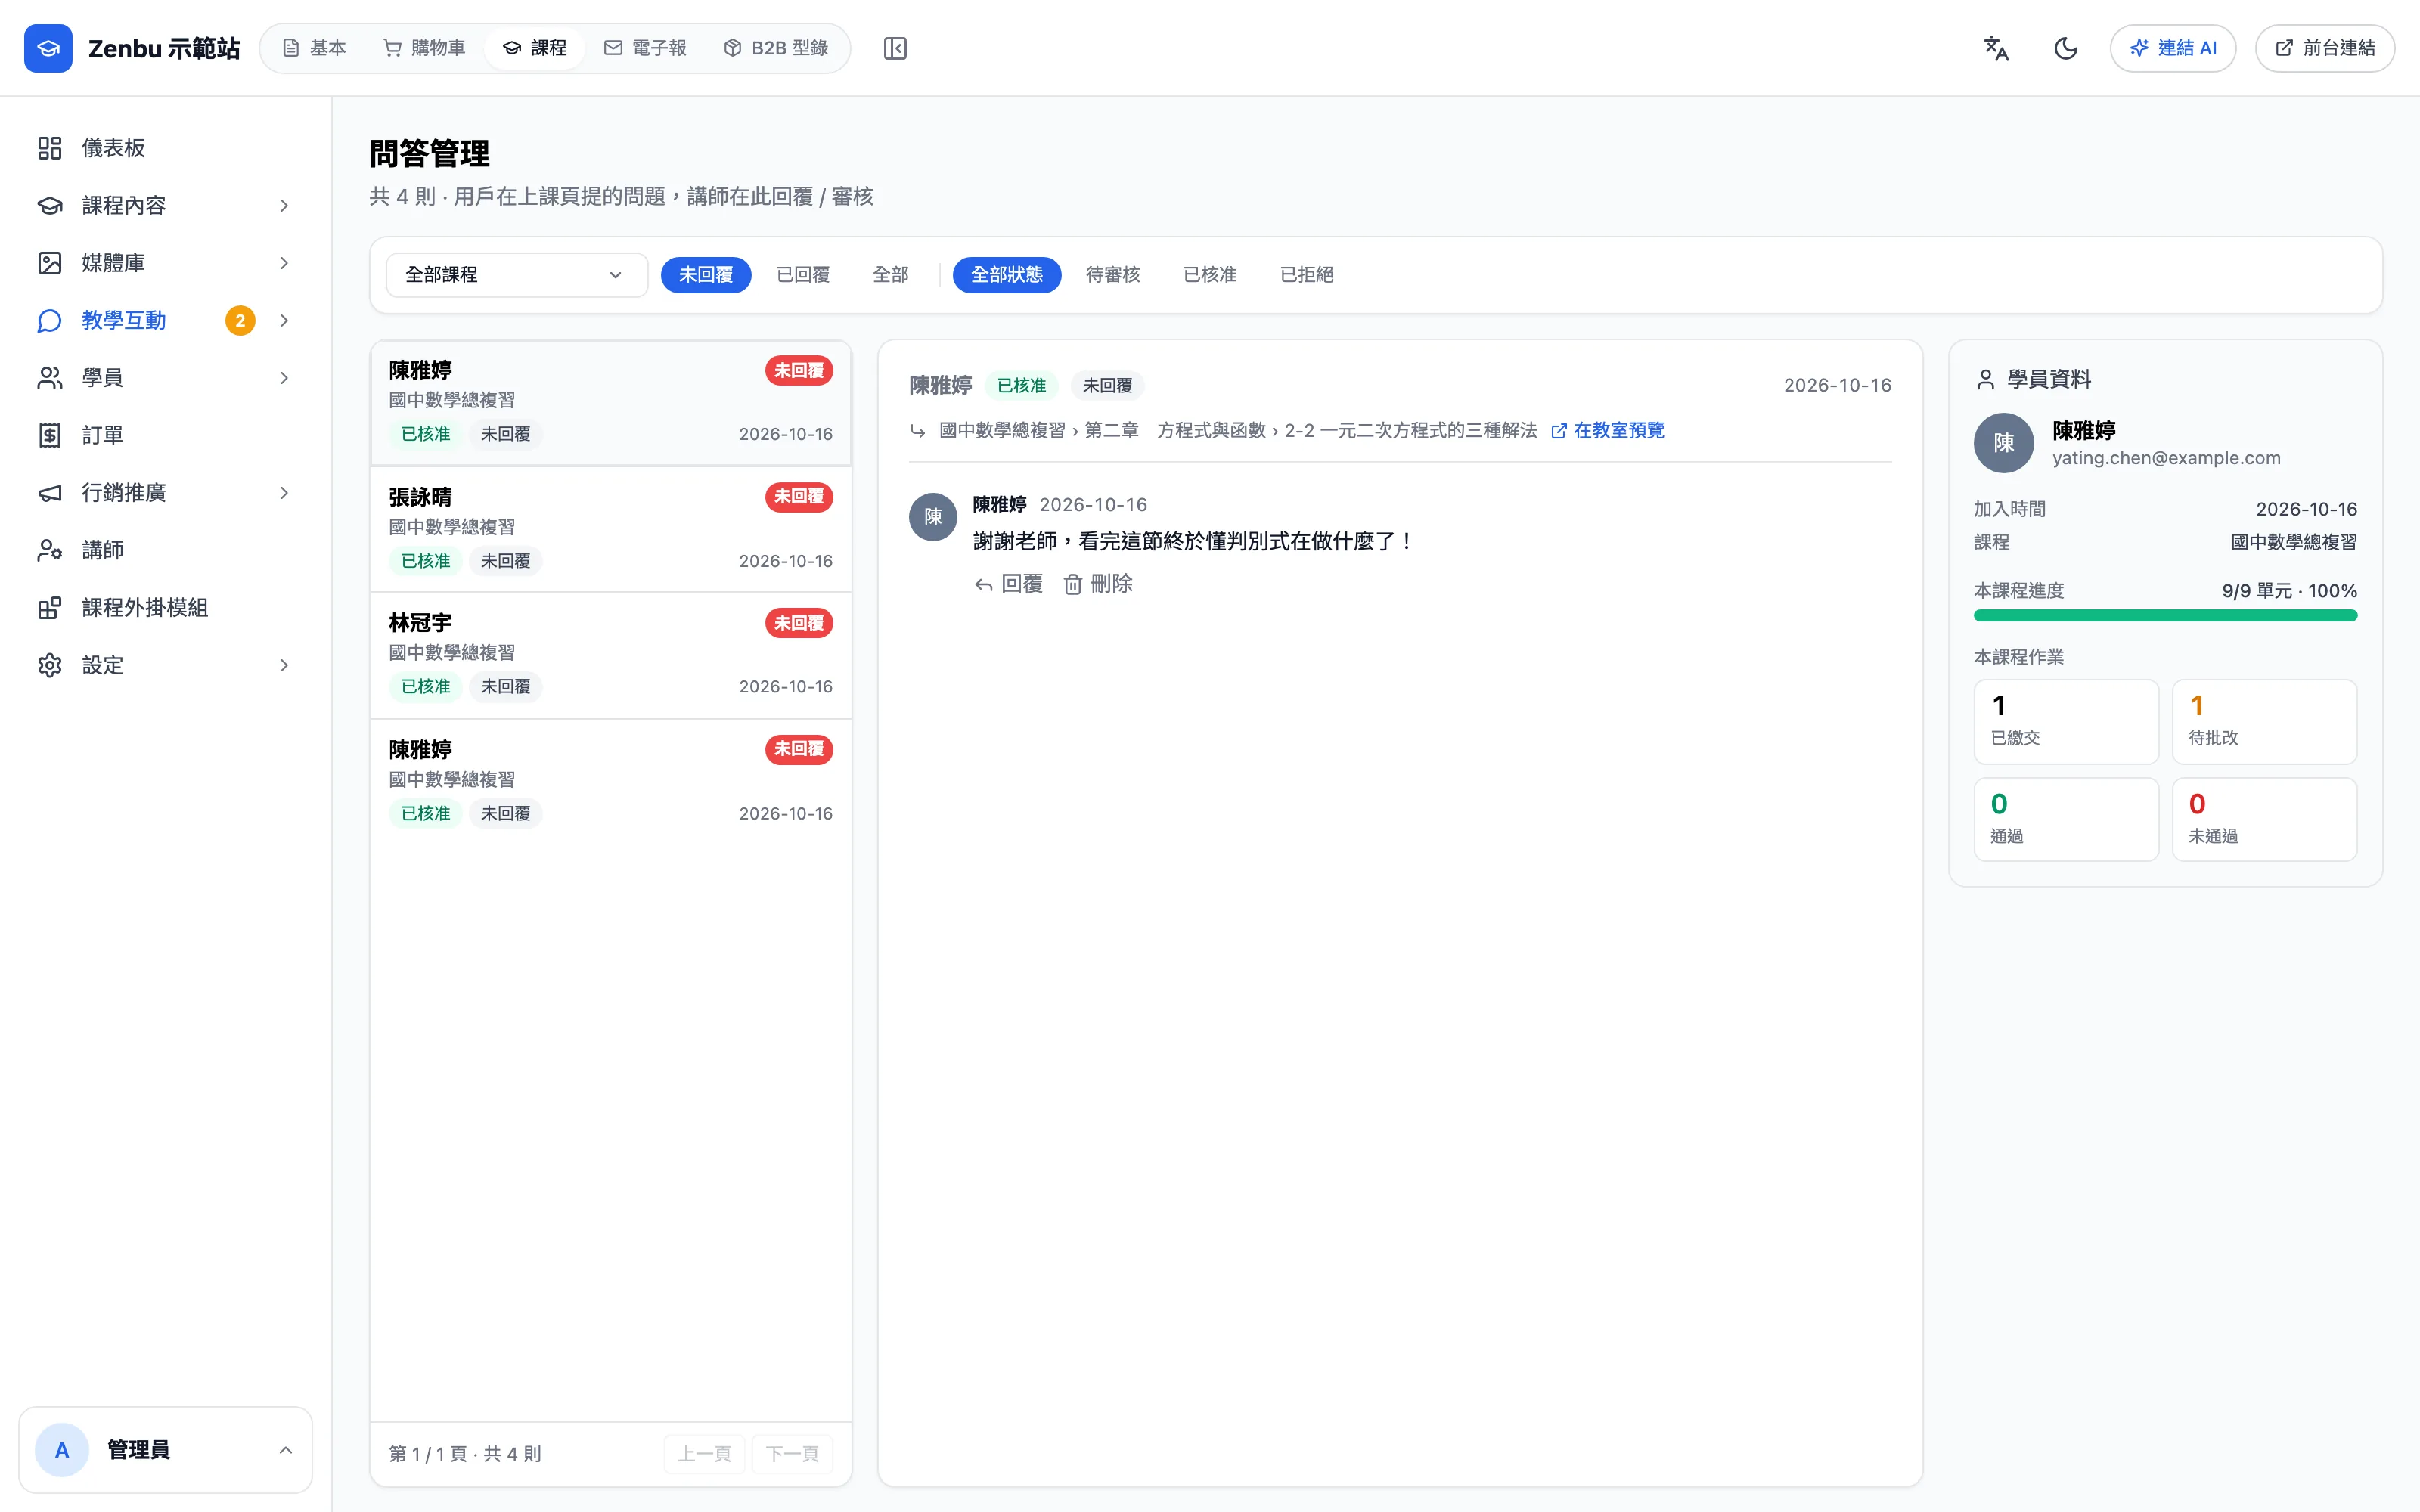Image resolution: width=2420 pixels, height=1512 pixels.
Task: Click the 已繳交 count card
Action: 2066,722
